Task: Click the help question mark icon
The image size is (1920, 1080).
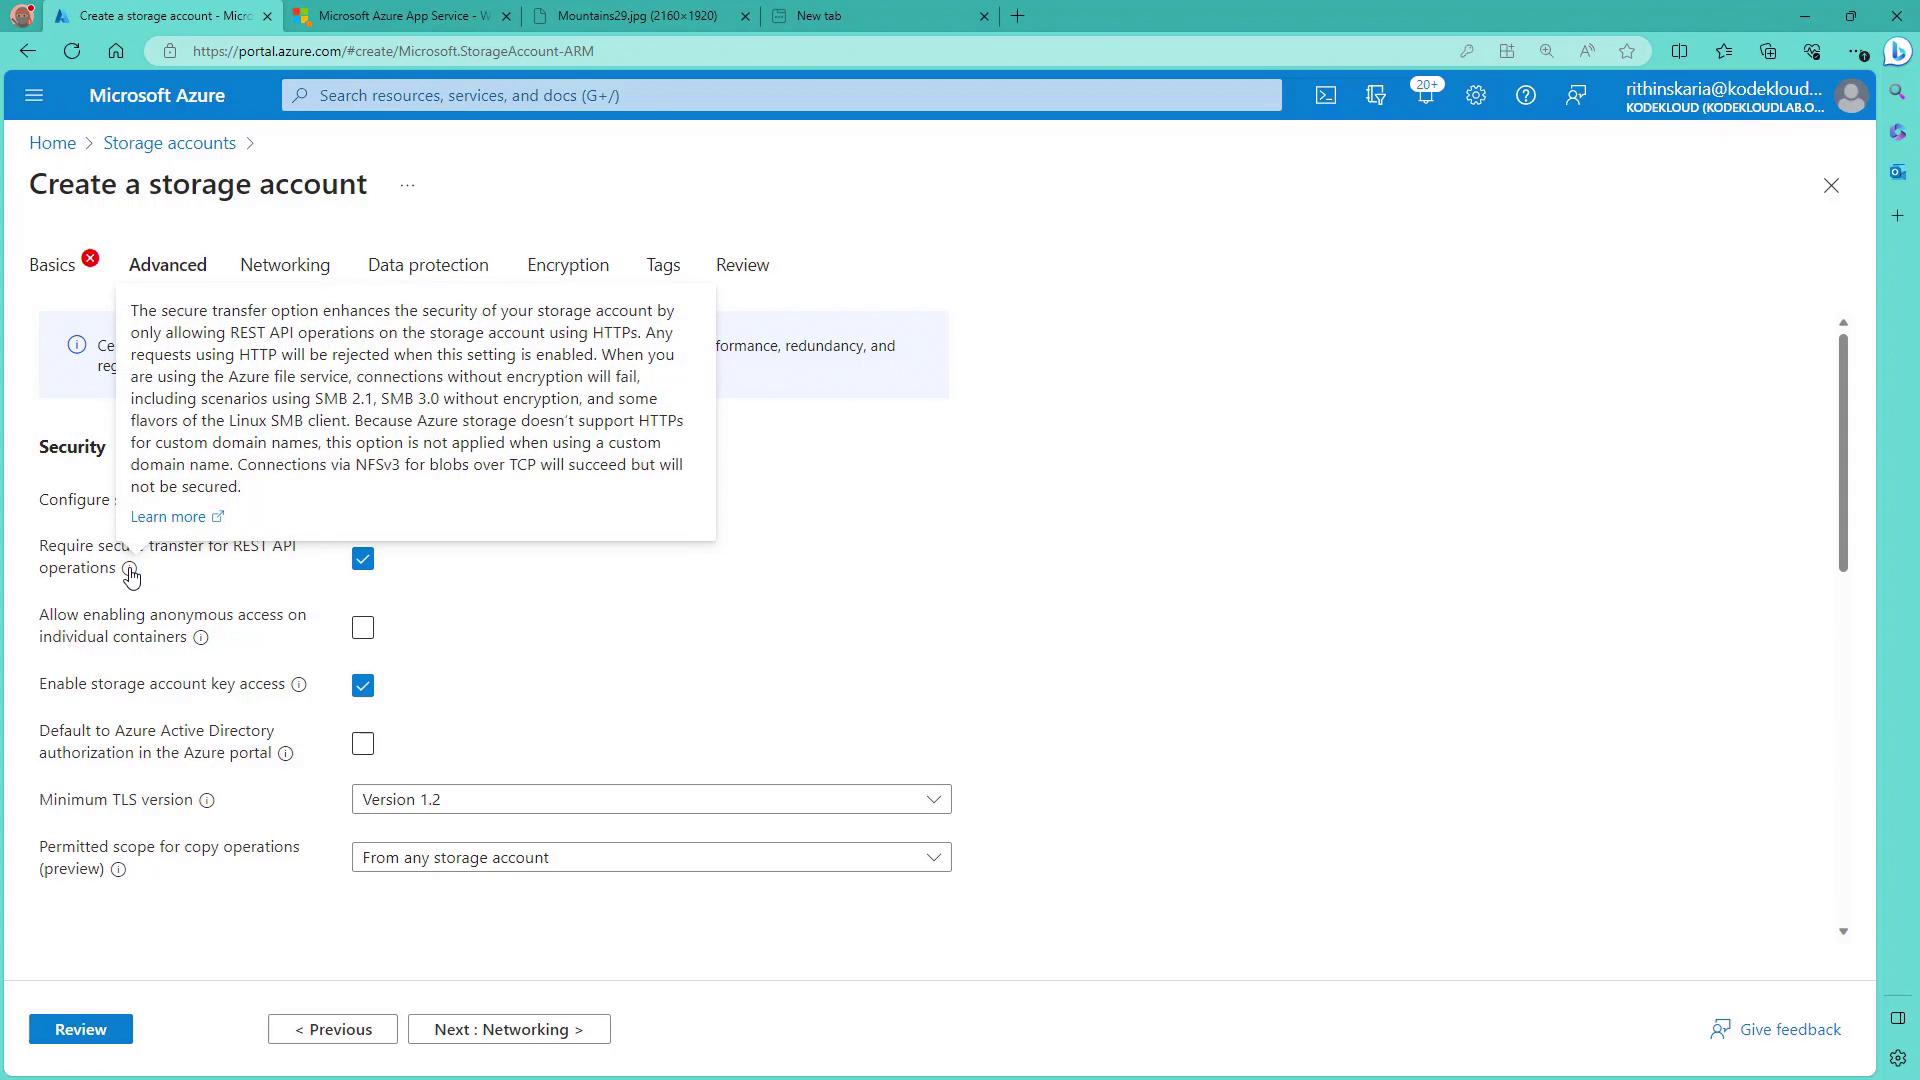Action: (1525, 96)
